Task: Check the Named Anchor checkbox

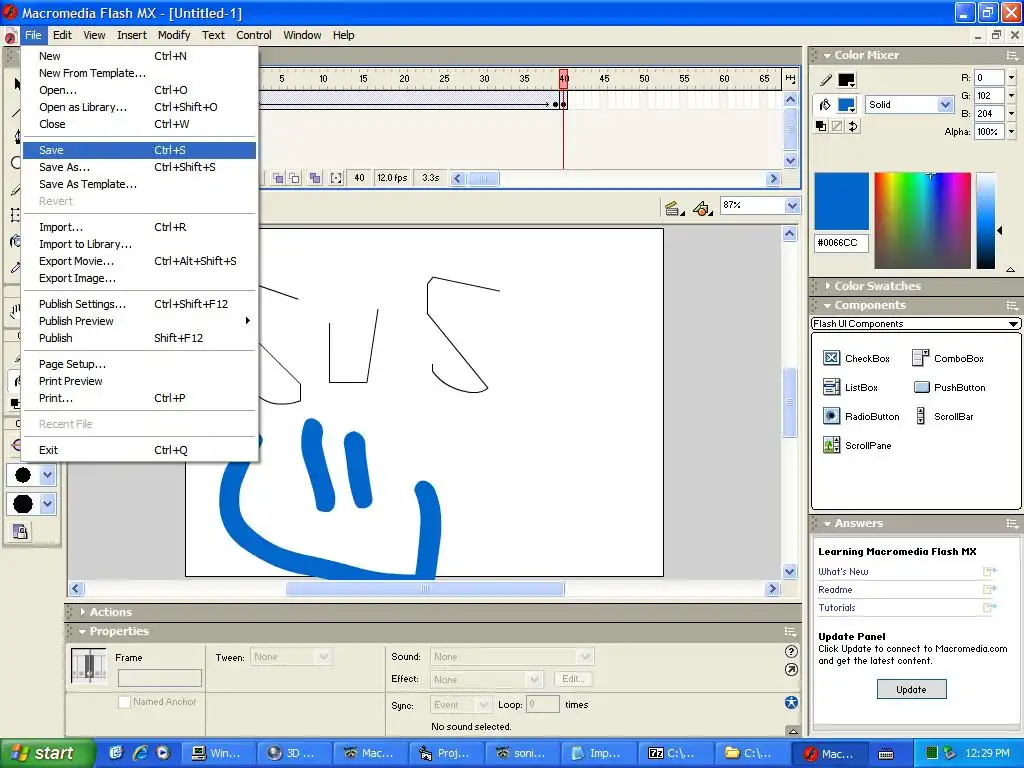Action: point(124,702)
